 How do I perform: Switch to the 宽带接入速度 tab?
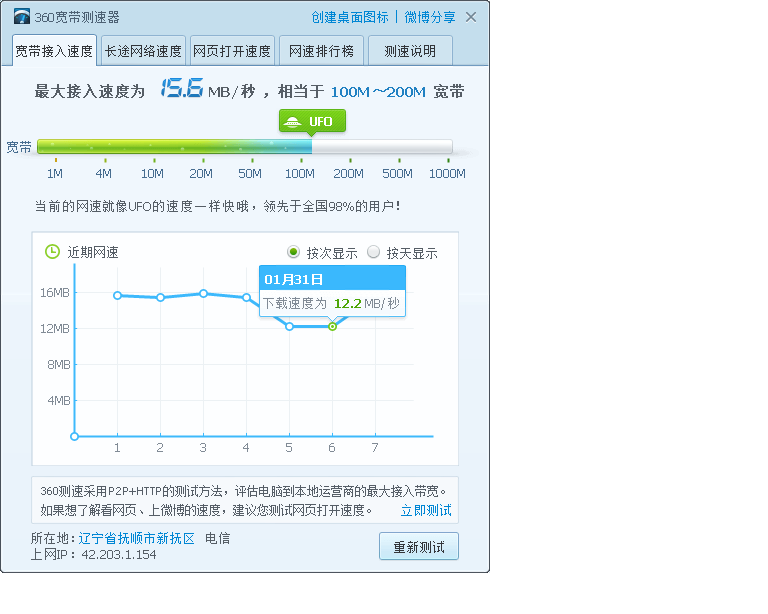[54, 51]
